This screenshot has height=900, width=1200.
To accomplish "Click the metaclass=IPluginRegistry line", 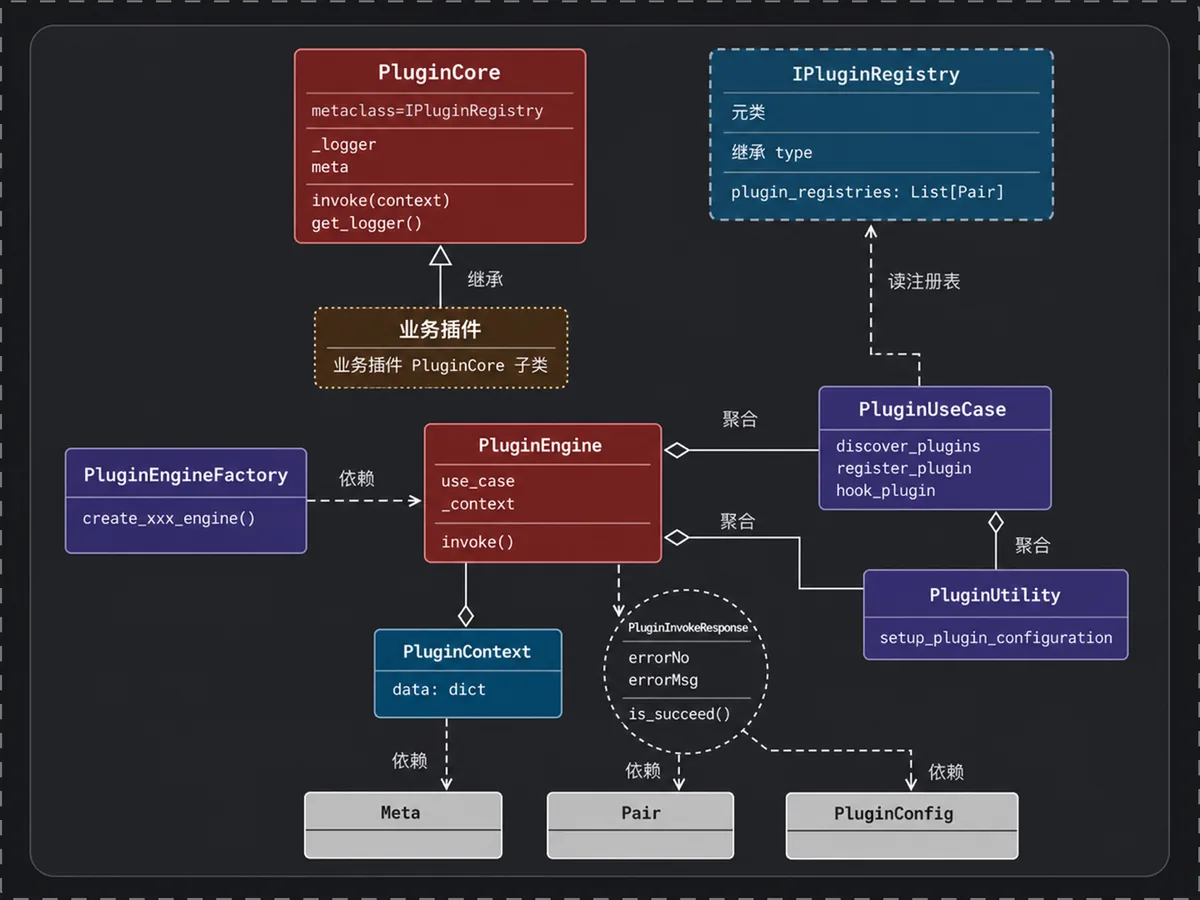I will coord(427,111).
